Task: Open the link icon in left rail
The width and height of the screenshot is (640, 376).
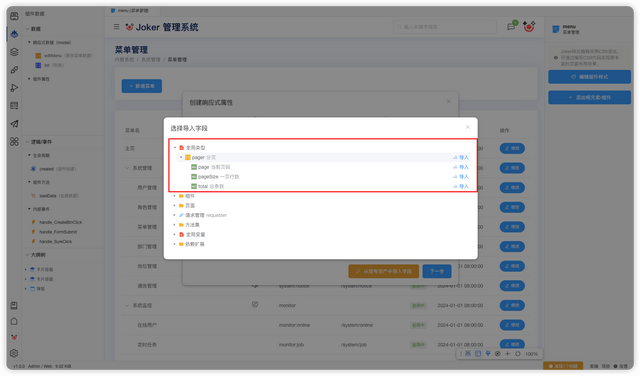Action: (14, 70)
